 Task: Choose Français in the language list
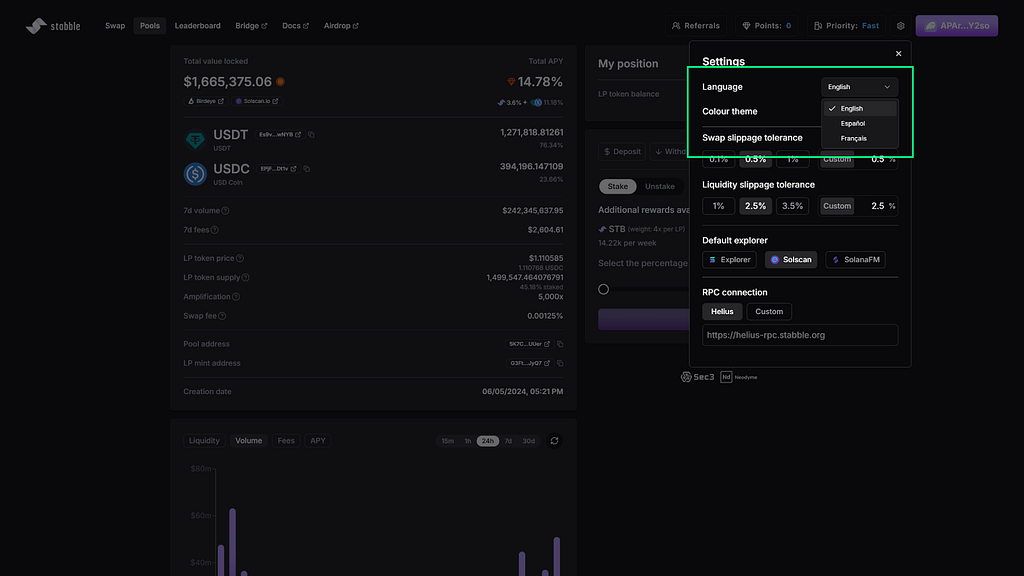point(859,138)
